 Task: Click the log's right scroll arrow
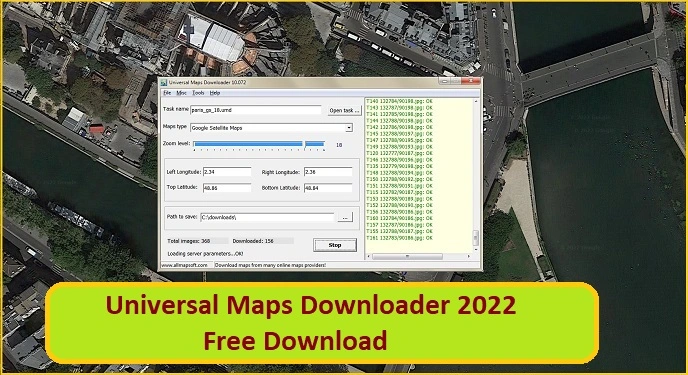pos(469,256)
